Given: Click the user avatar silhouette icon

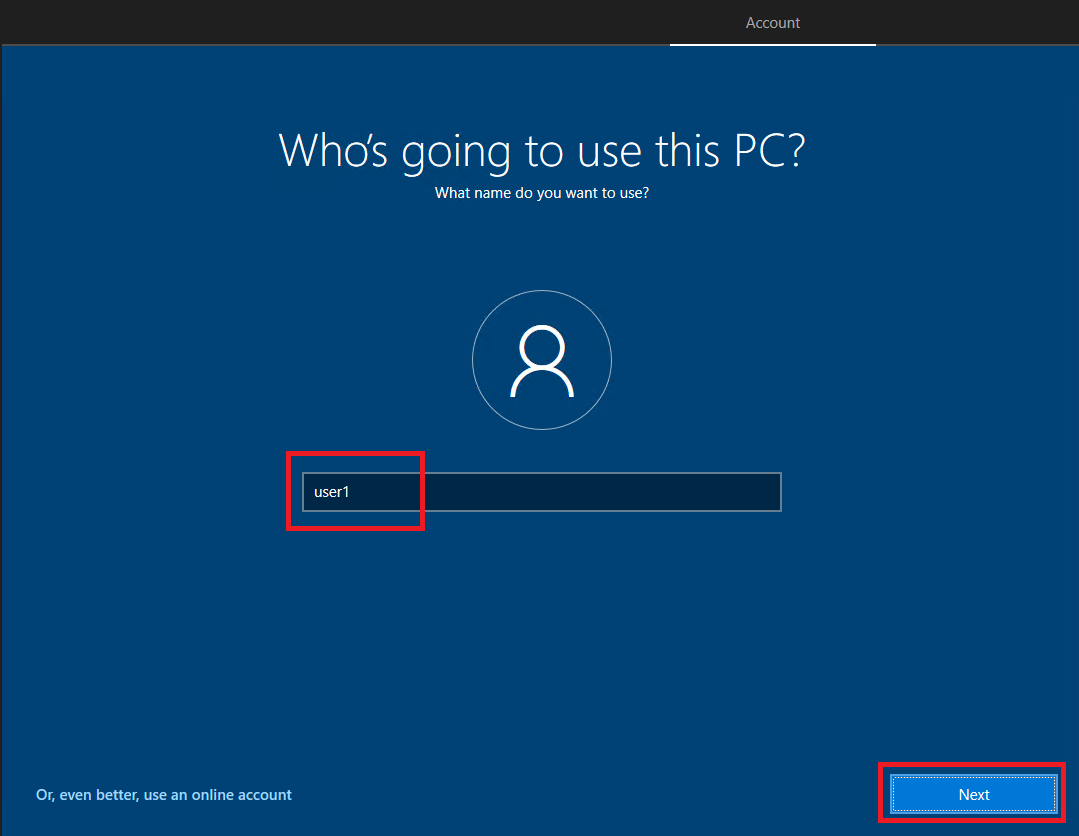Looking at the screenshot, I should [541, 361].
